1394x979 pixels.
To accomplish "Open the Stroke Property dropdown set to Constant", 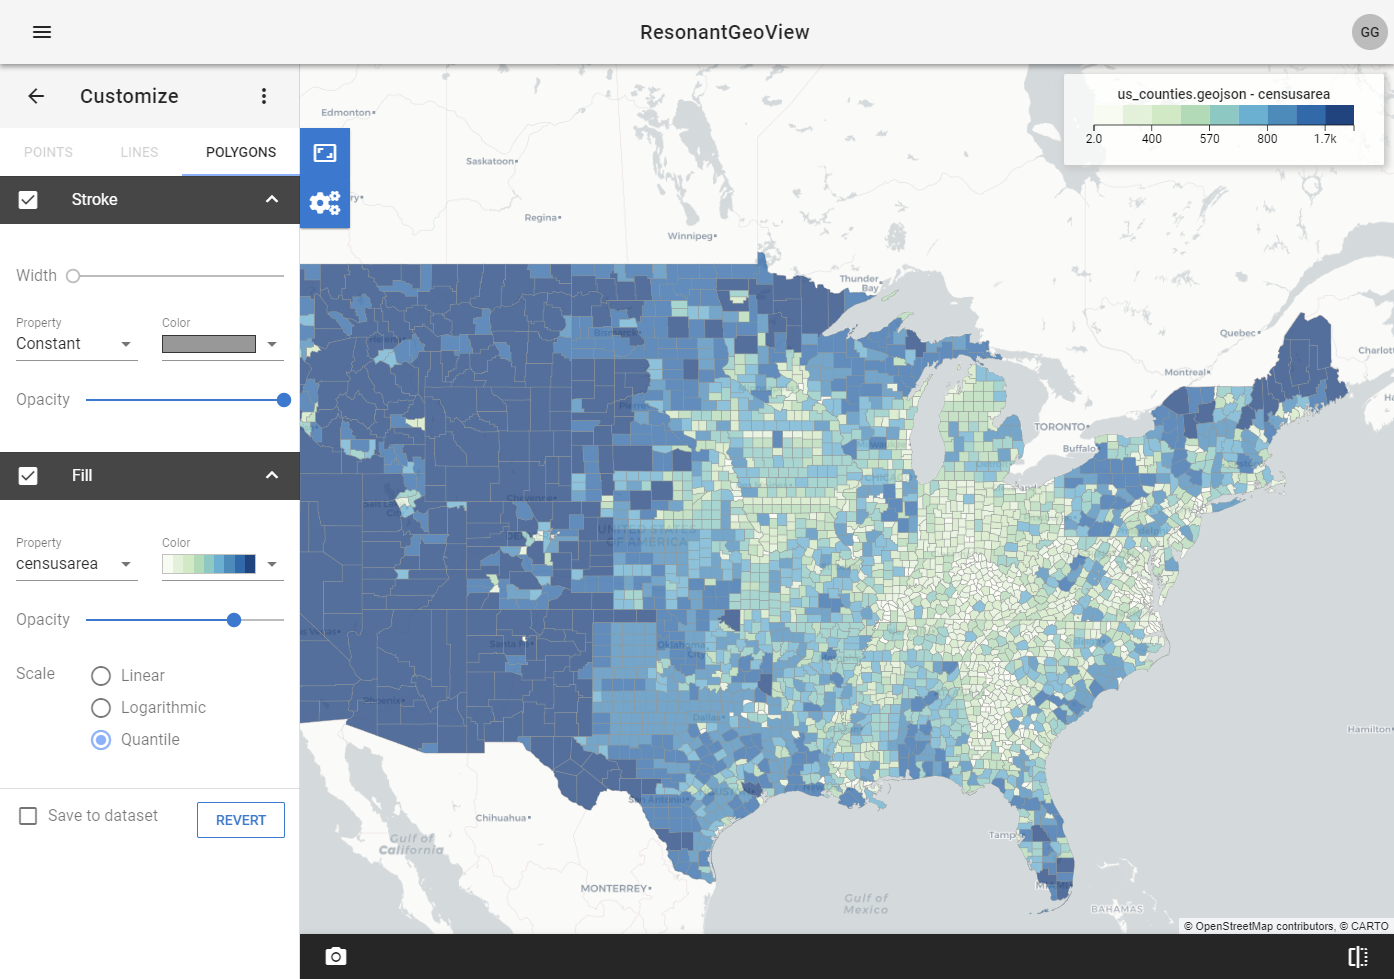I will point(76,344).
